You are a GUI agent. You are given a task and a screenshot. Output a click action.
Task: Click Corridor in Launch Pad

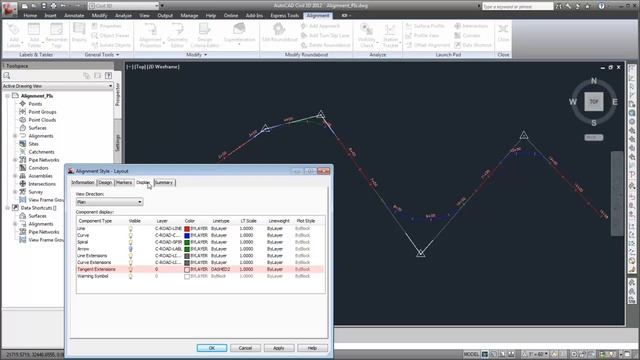click(x=467, y=36)
